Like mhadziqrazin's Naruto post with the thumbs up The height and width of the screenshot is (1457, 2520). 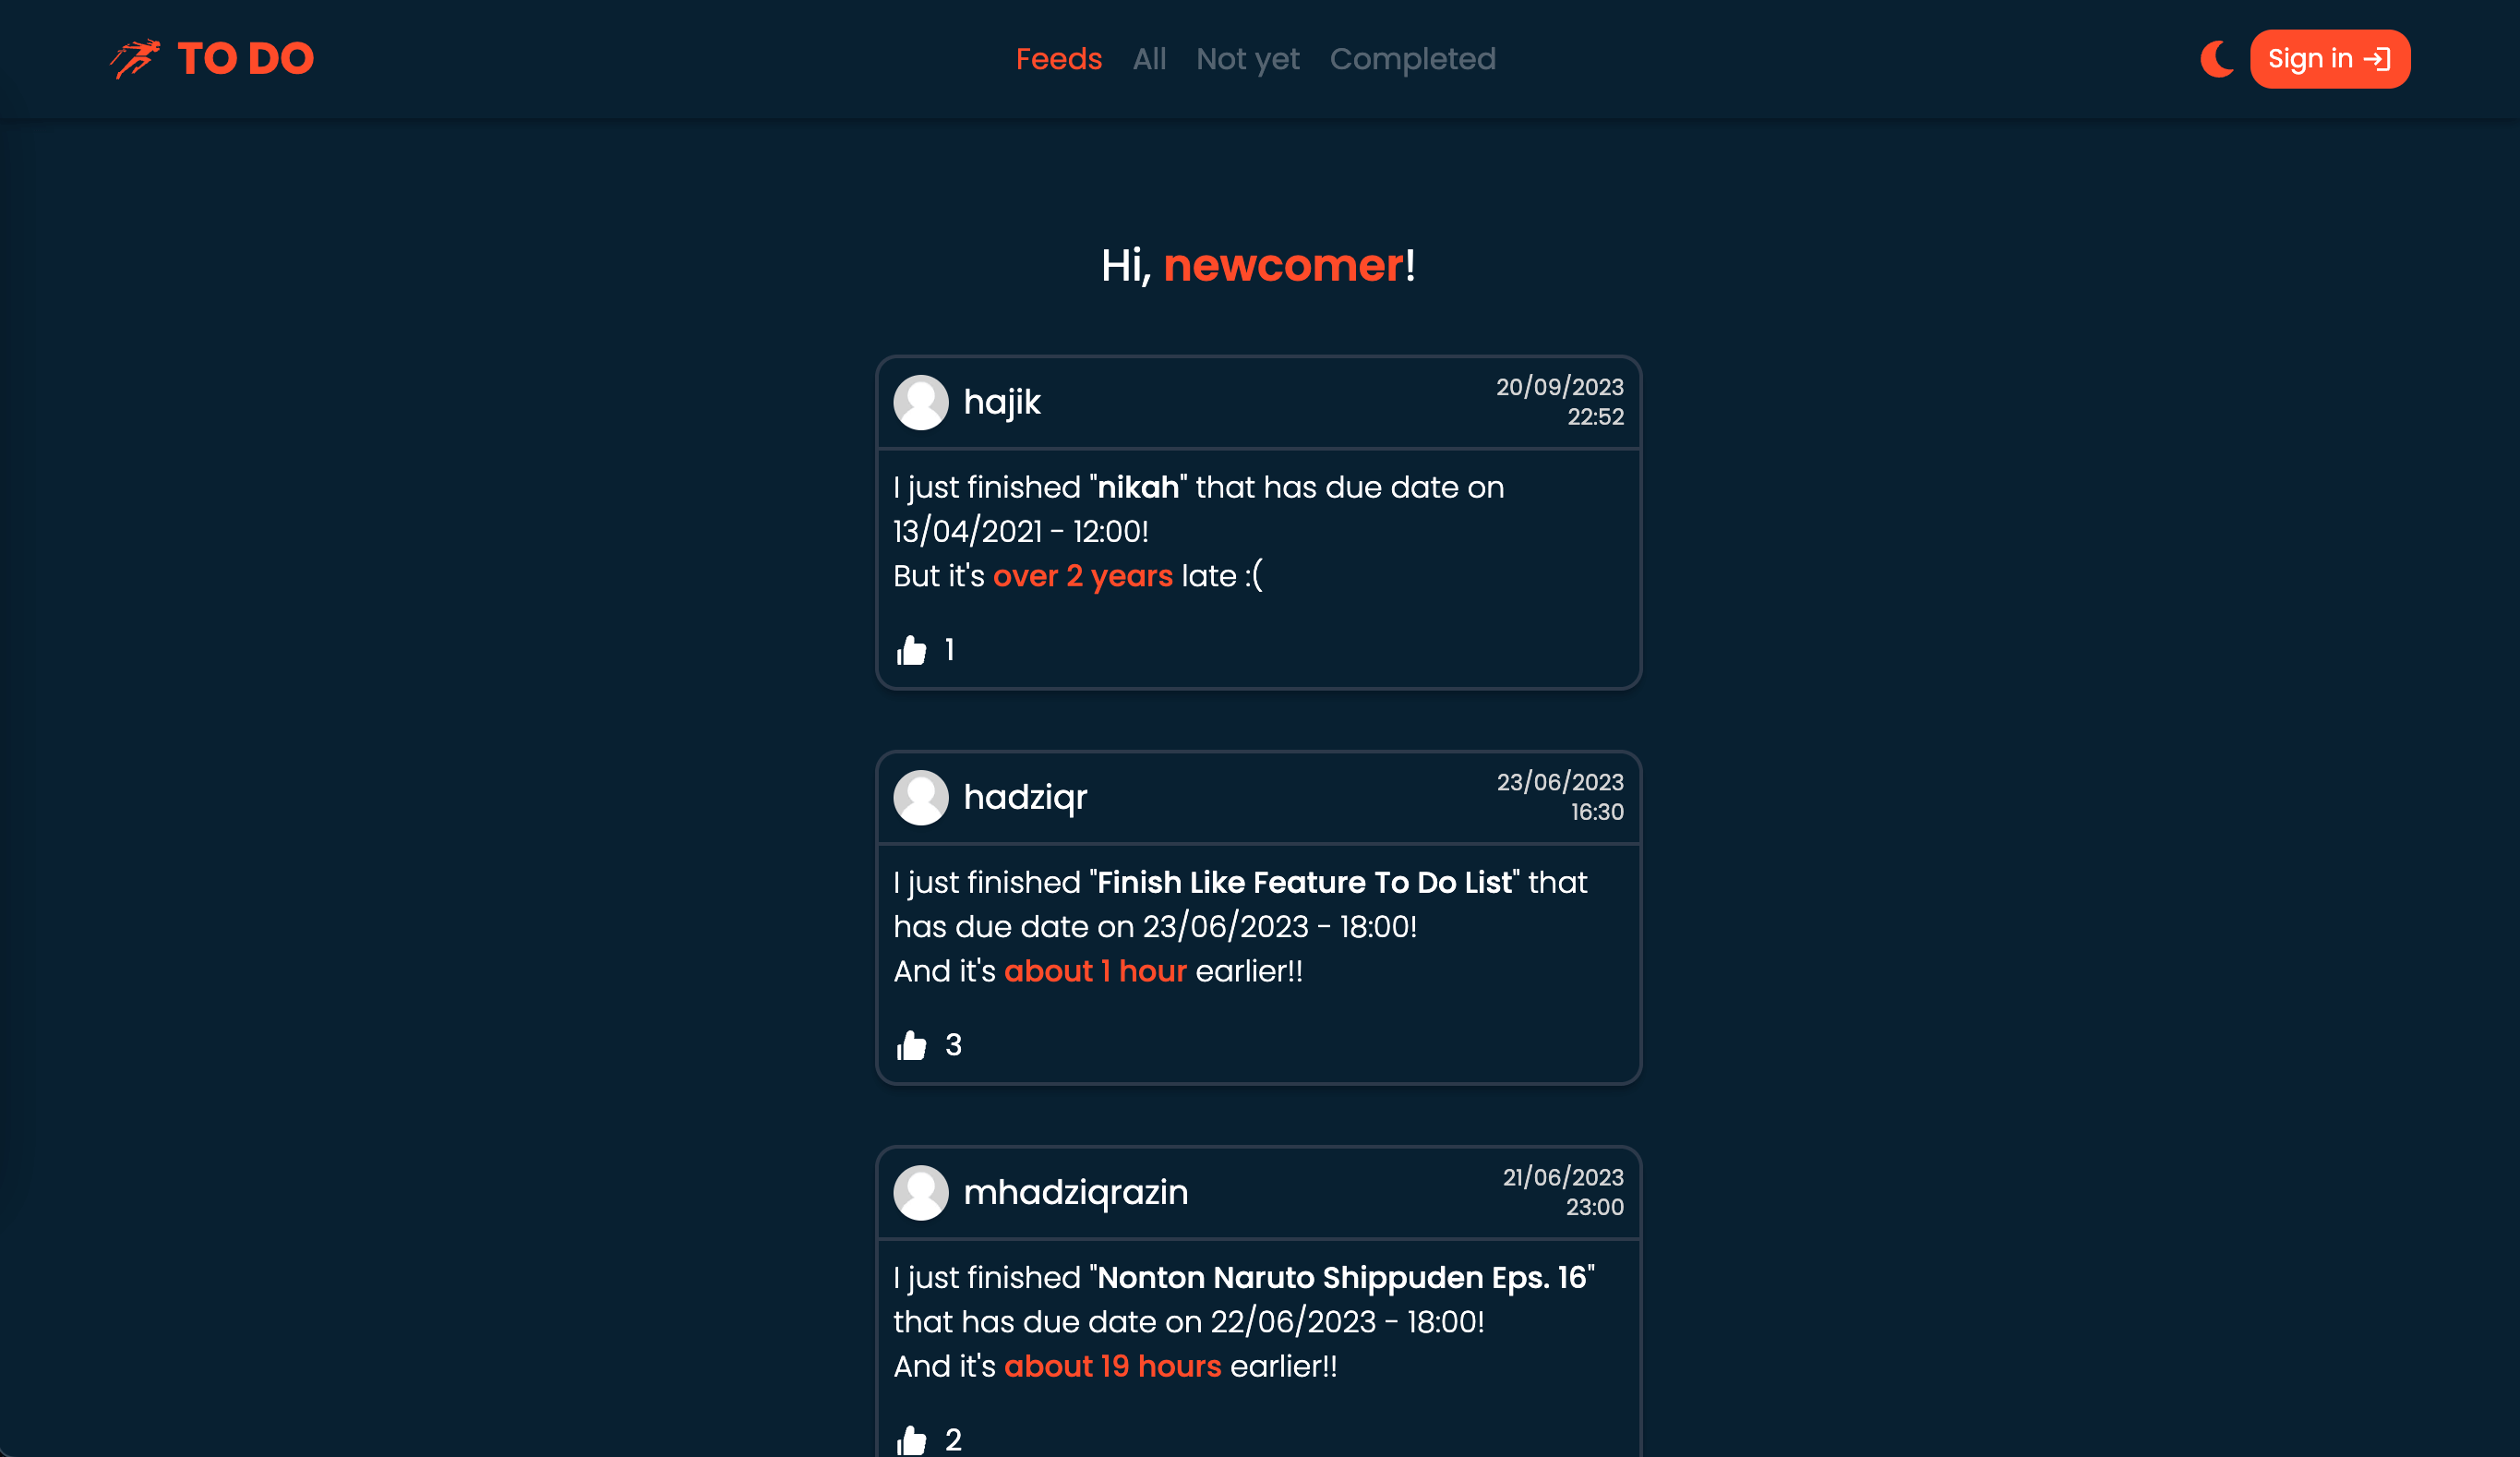pyautogui.click(x=911, y=1440)
